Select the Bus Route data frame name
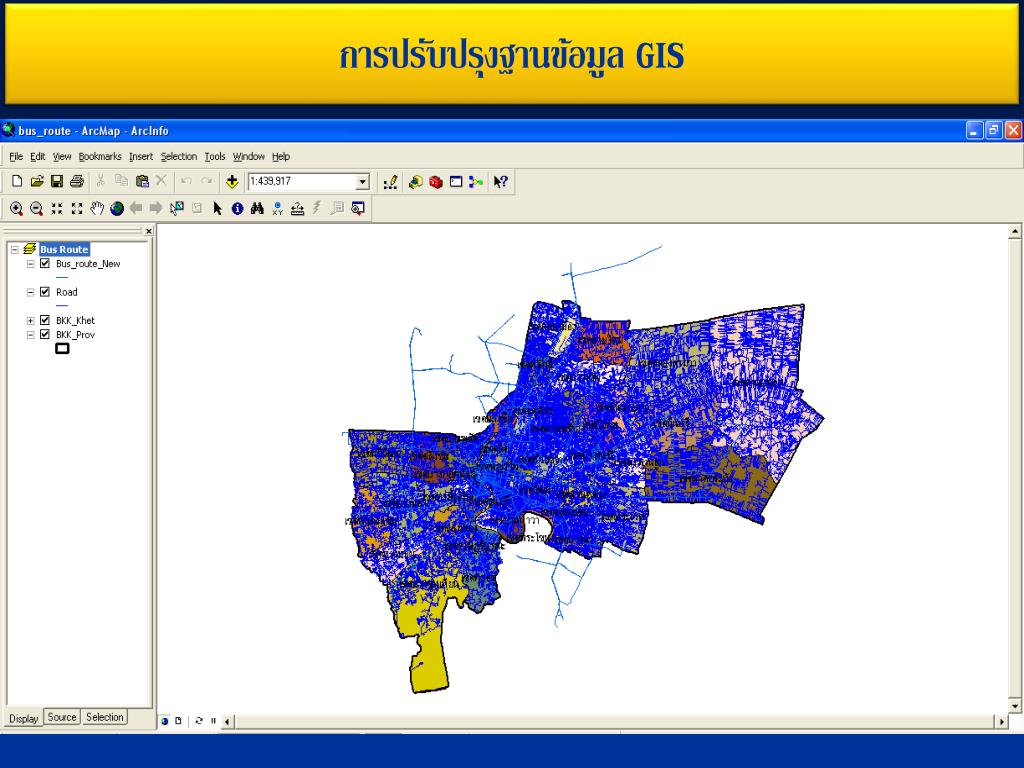Image resolution: width=1024 pixels, height=768 pixels. click(64, 249)
